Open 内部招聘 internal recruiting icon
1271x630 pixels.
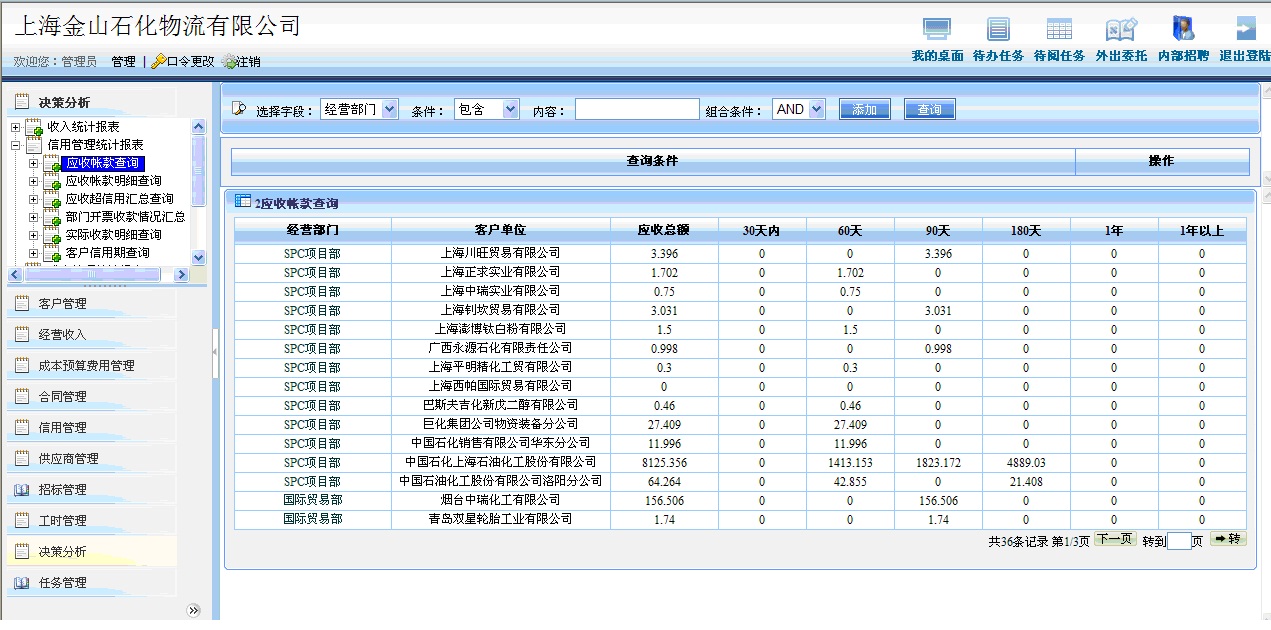1183,30
